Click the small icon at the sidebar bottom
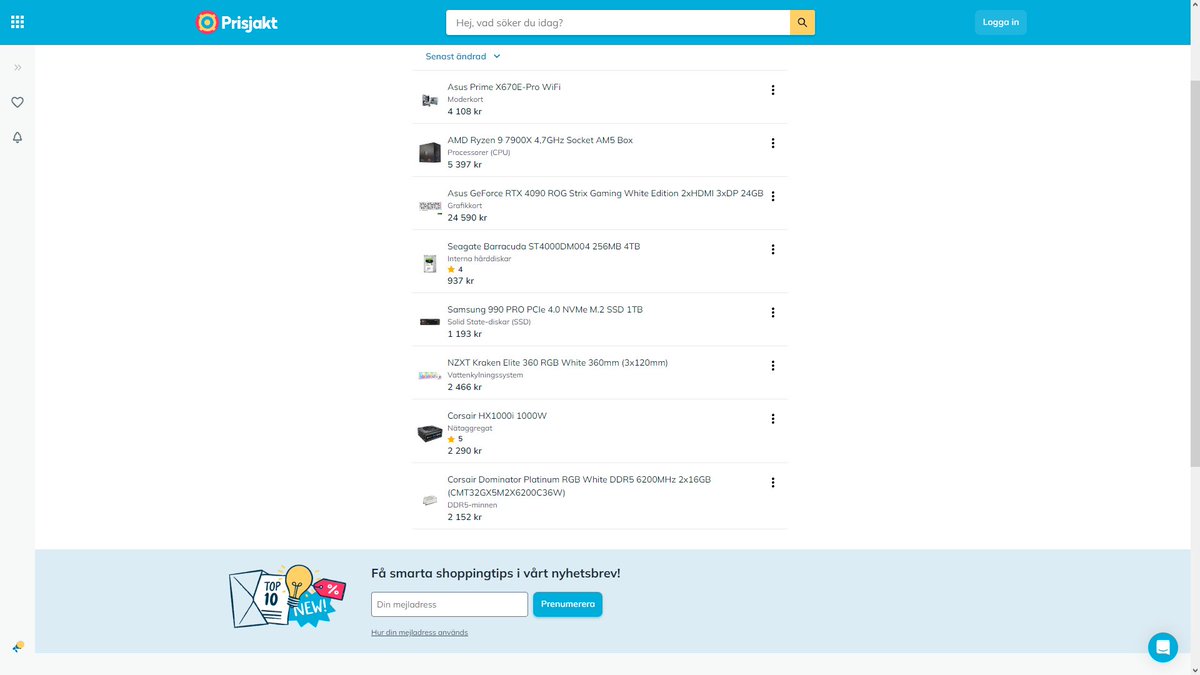Image resolution: width=1200 pixels, height=675 pixels. pos(17,647)
